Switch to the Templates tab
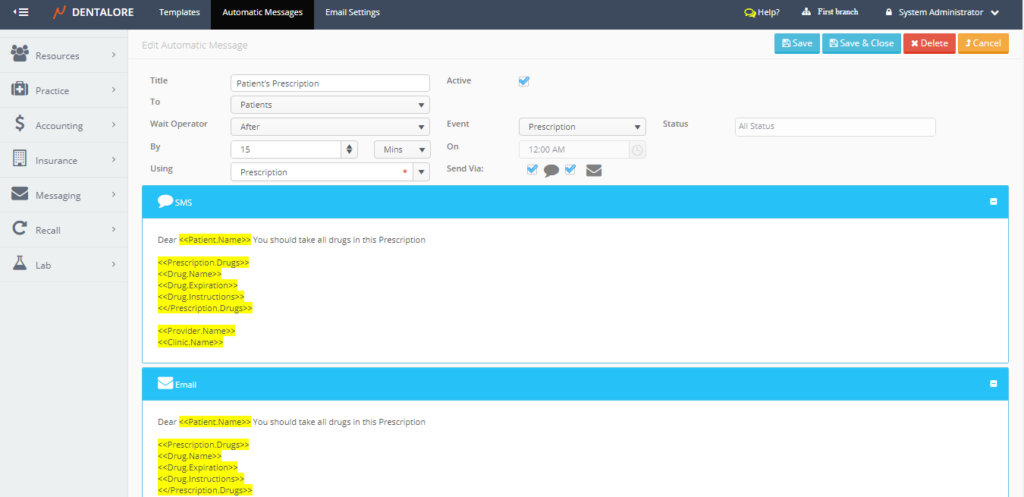The height and width of the screenshot is (497, 1024). click(179, 13)
